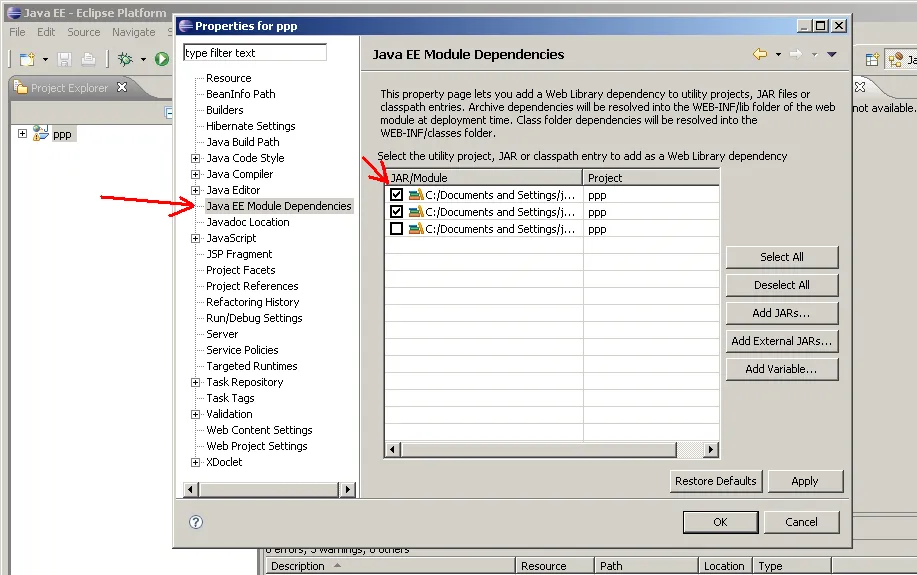Click the JAR table scroll left arrow
Screen dimensions: 917x575
[x=393, y=449]
